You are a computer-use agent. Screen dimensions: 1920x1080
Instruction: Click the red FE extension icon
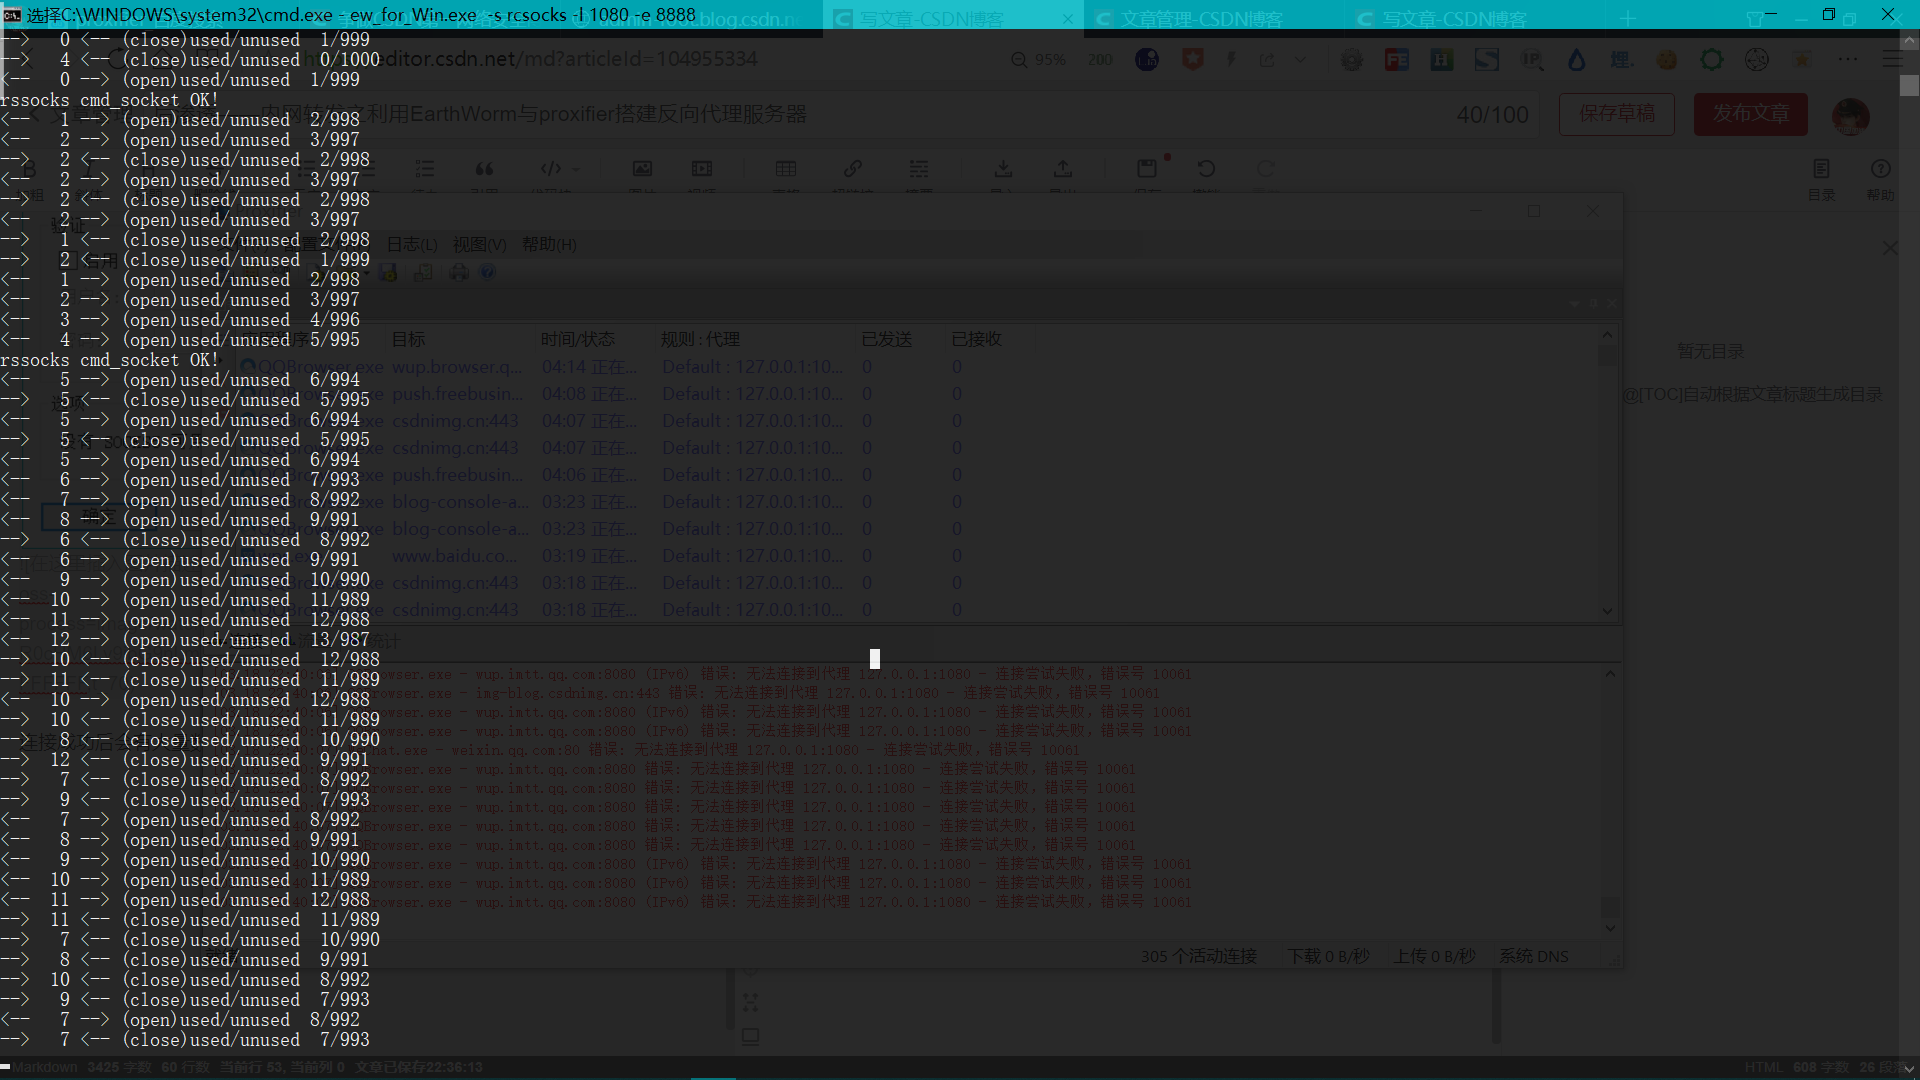click(x=1396, y=60)
